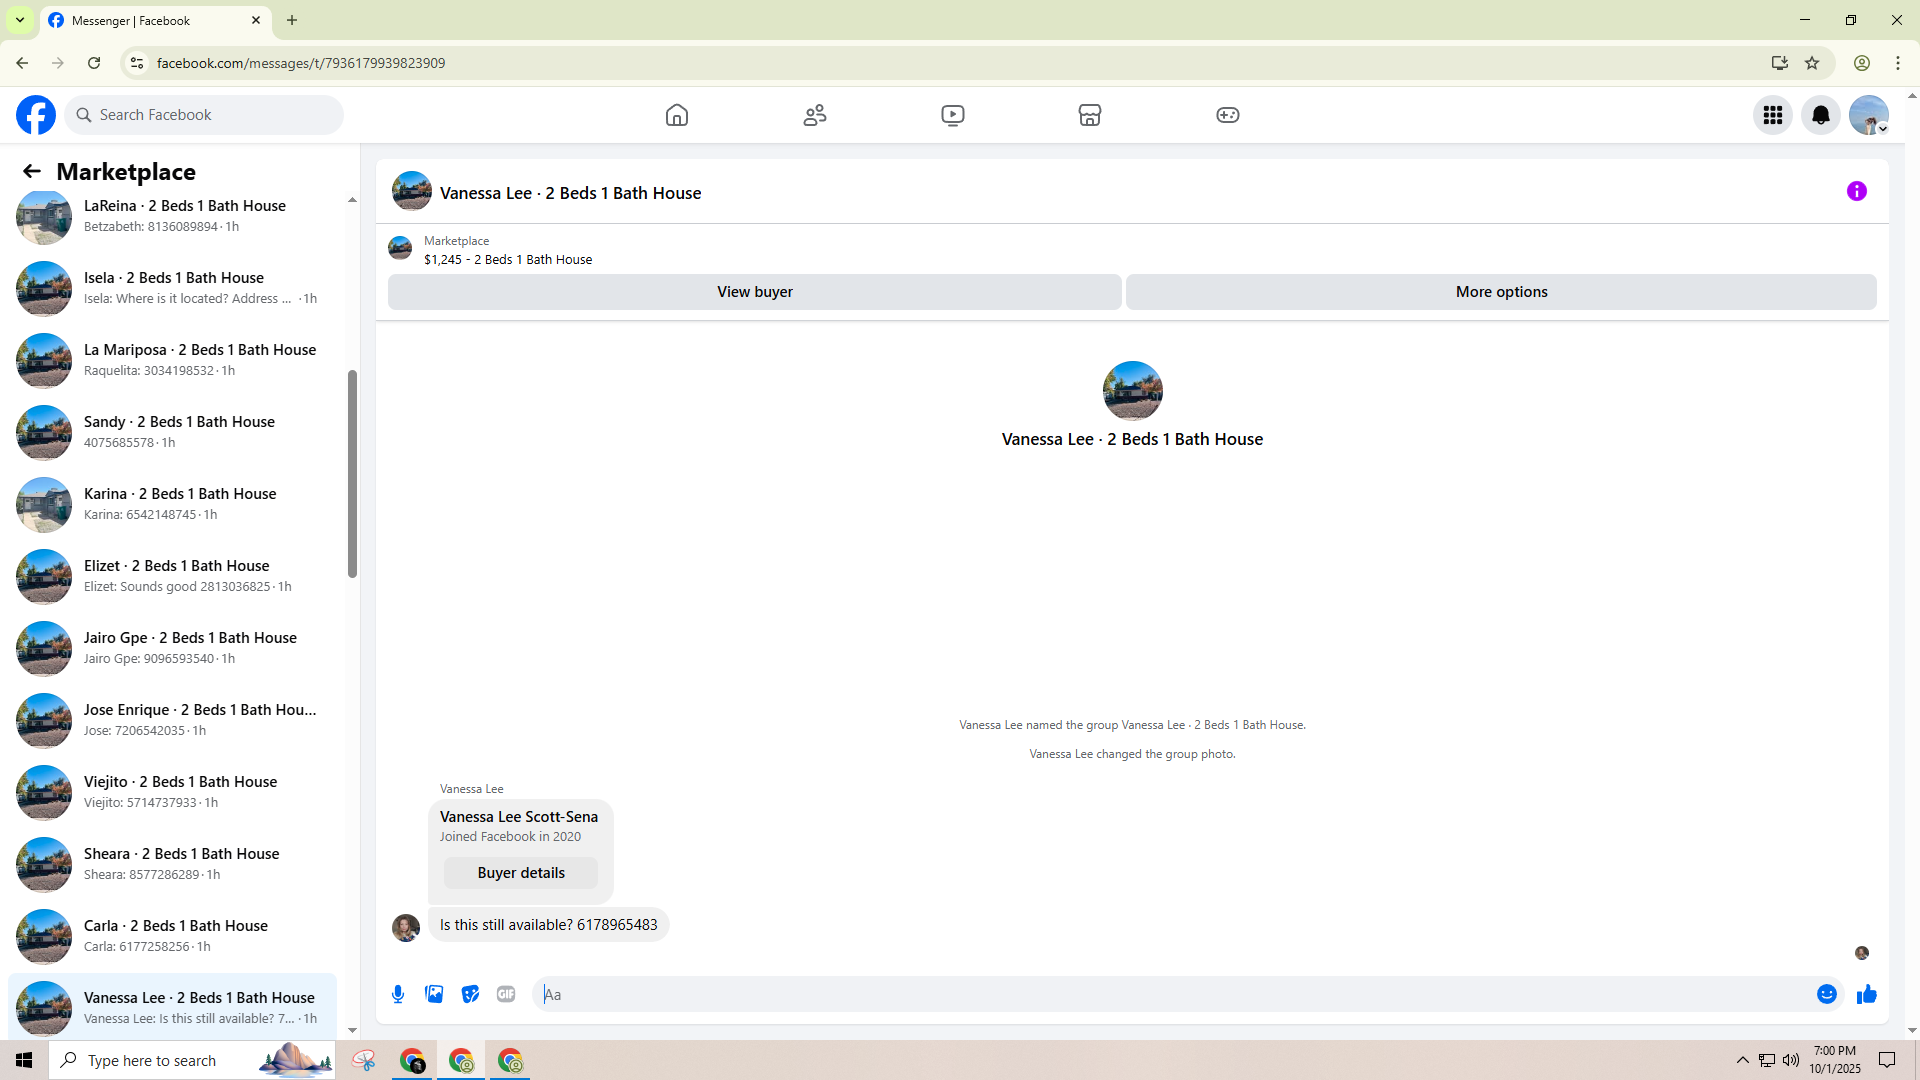Select the Vanessa Lee conversation in the list
1920x1080 pixels.
pos(172,1006)
